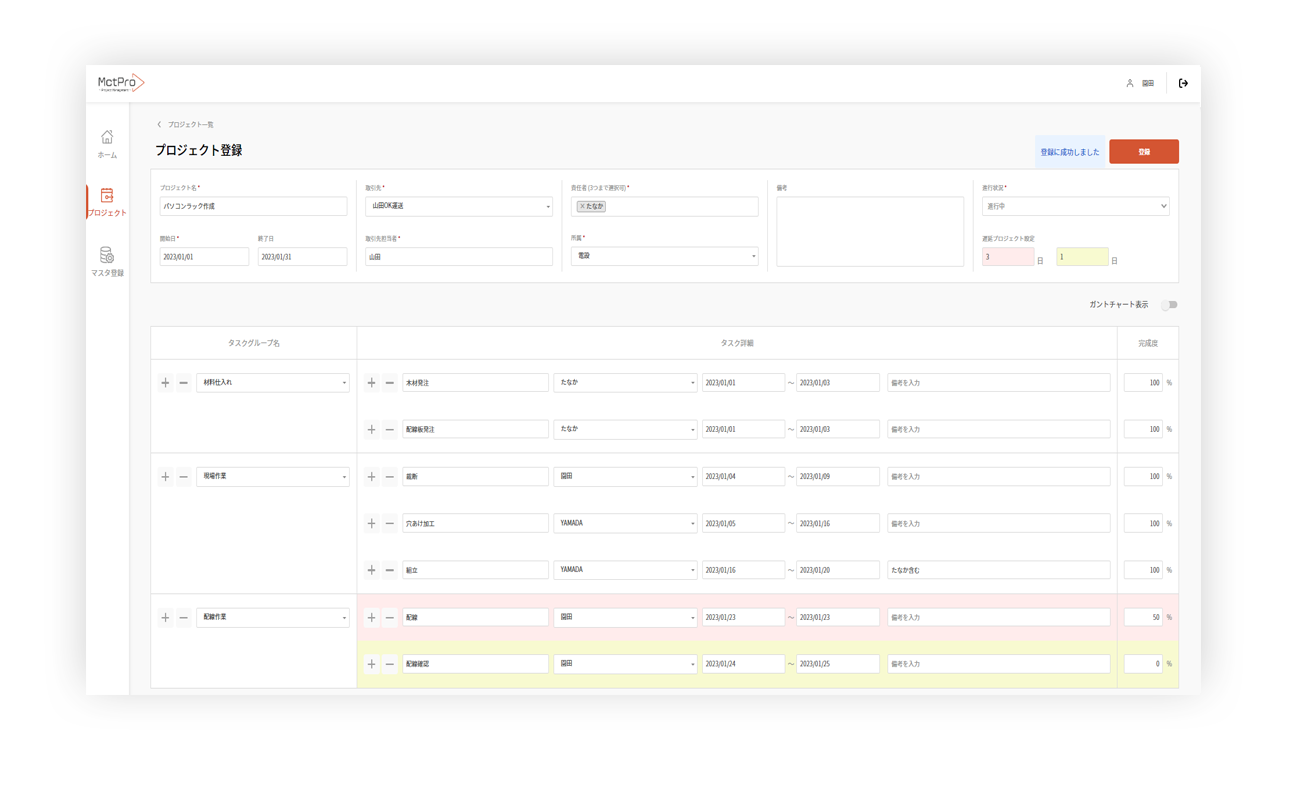Select the プロジェクト tab in the sidebar
The width and height of the screenshot is (1300, 789).
pyautogui.click(x=107, y=202)
